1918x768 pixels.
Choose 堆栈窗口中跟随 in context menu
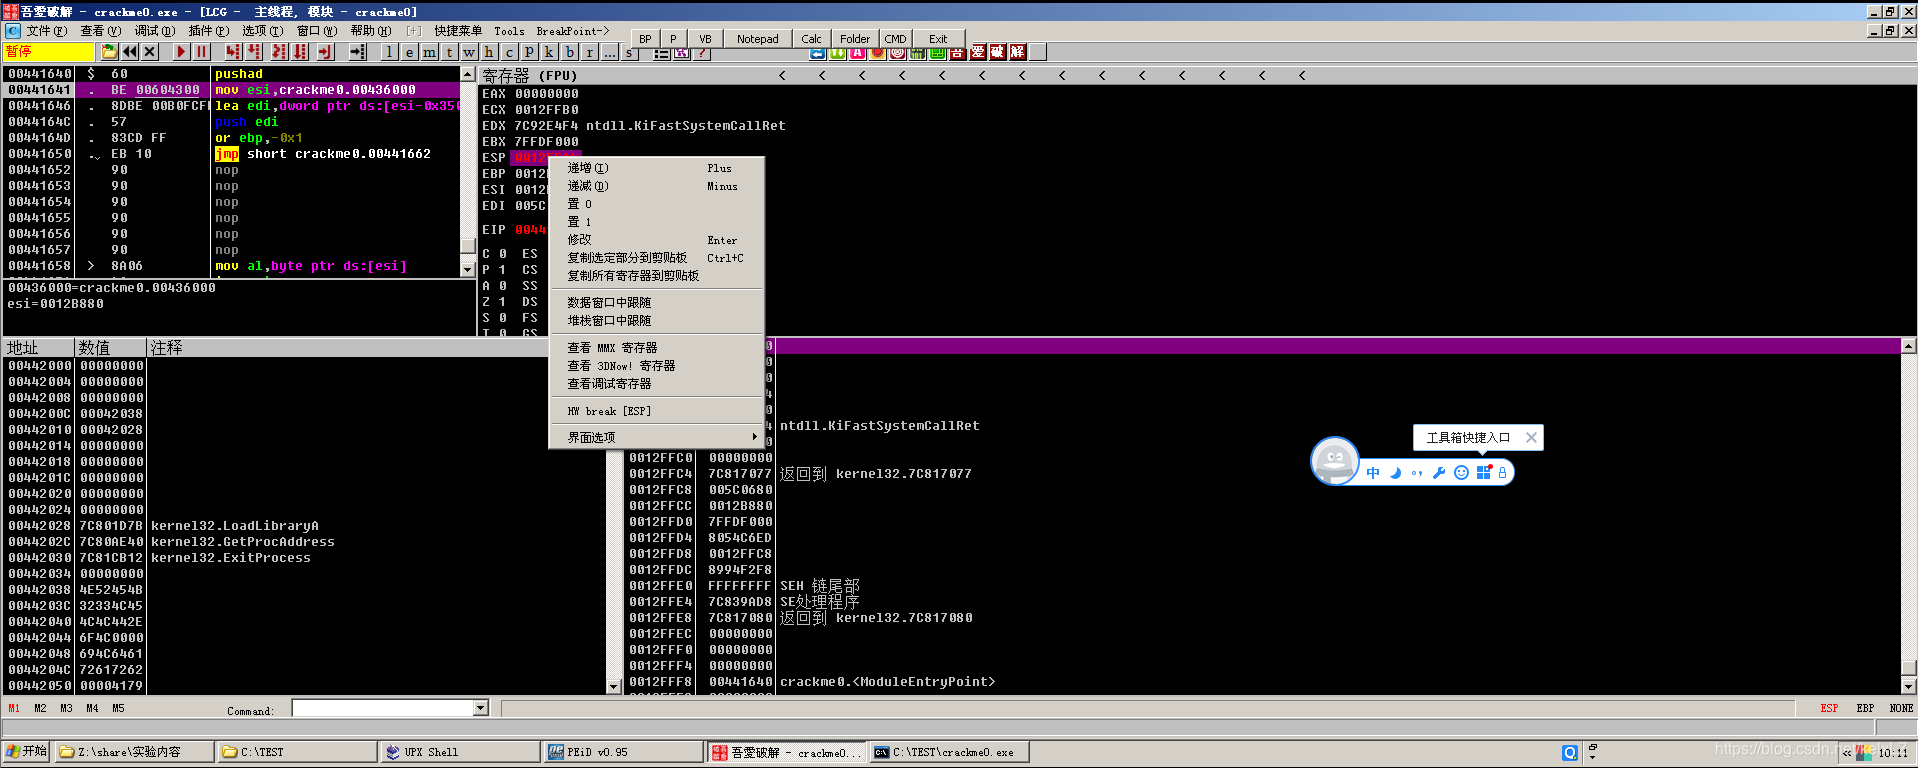point(656,320)
